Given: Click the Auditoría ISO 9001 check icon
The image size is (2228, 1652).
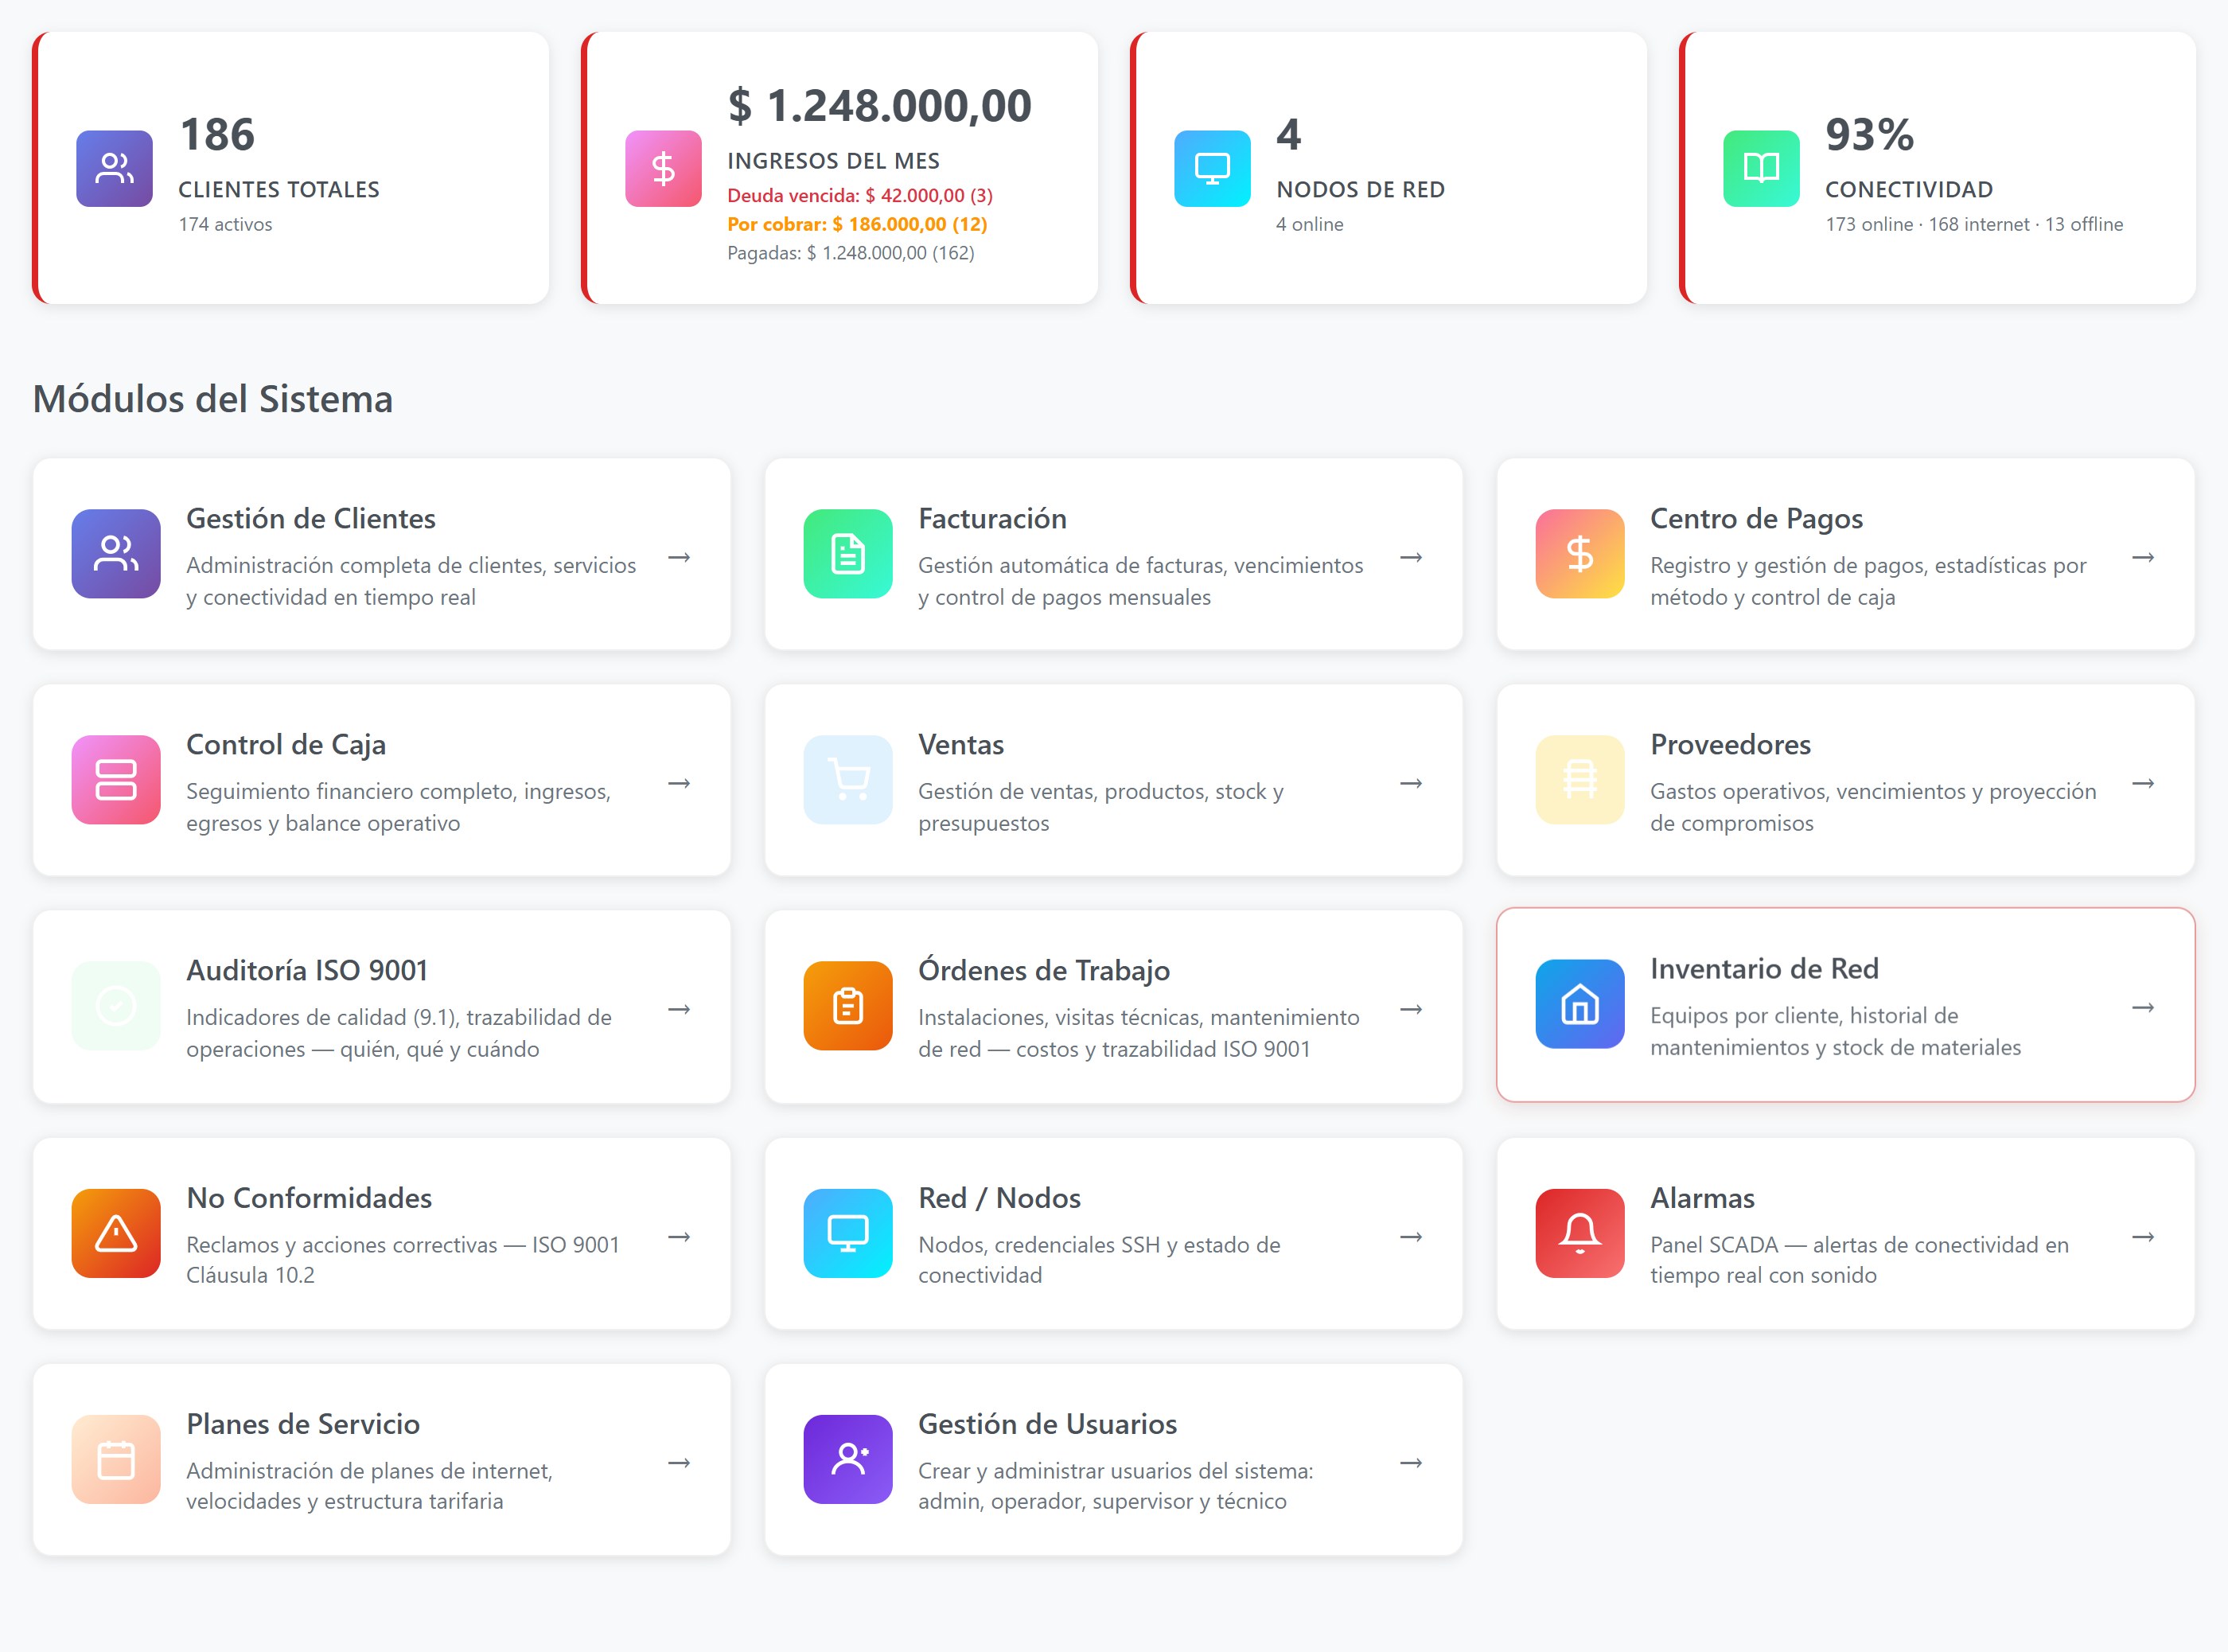Looking at the screenshot, I should [116, 1006].
